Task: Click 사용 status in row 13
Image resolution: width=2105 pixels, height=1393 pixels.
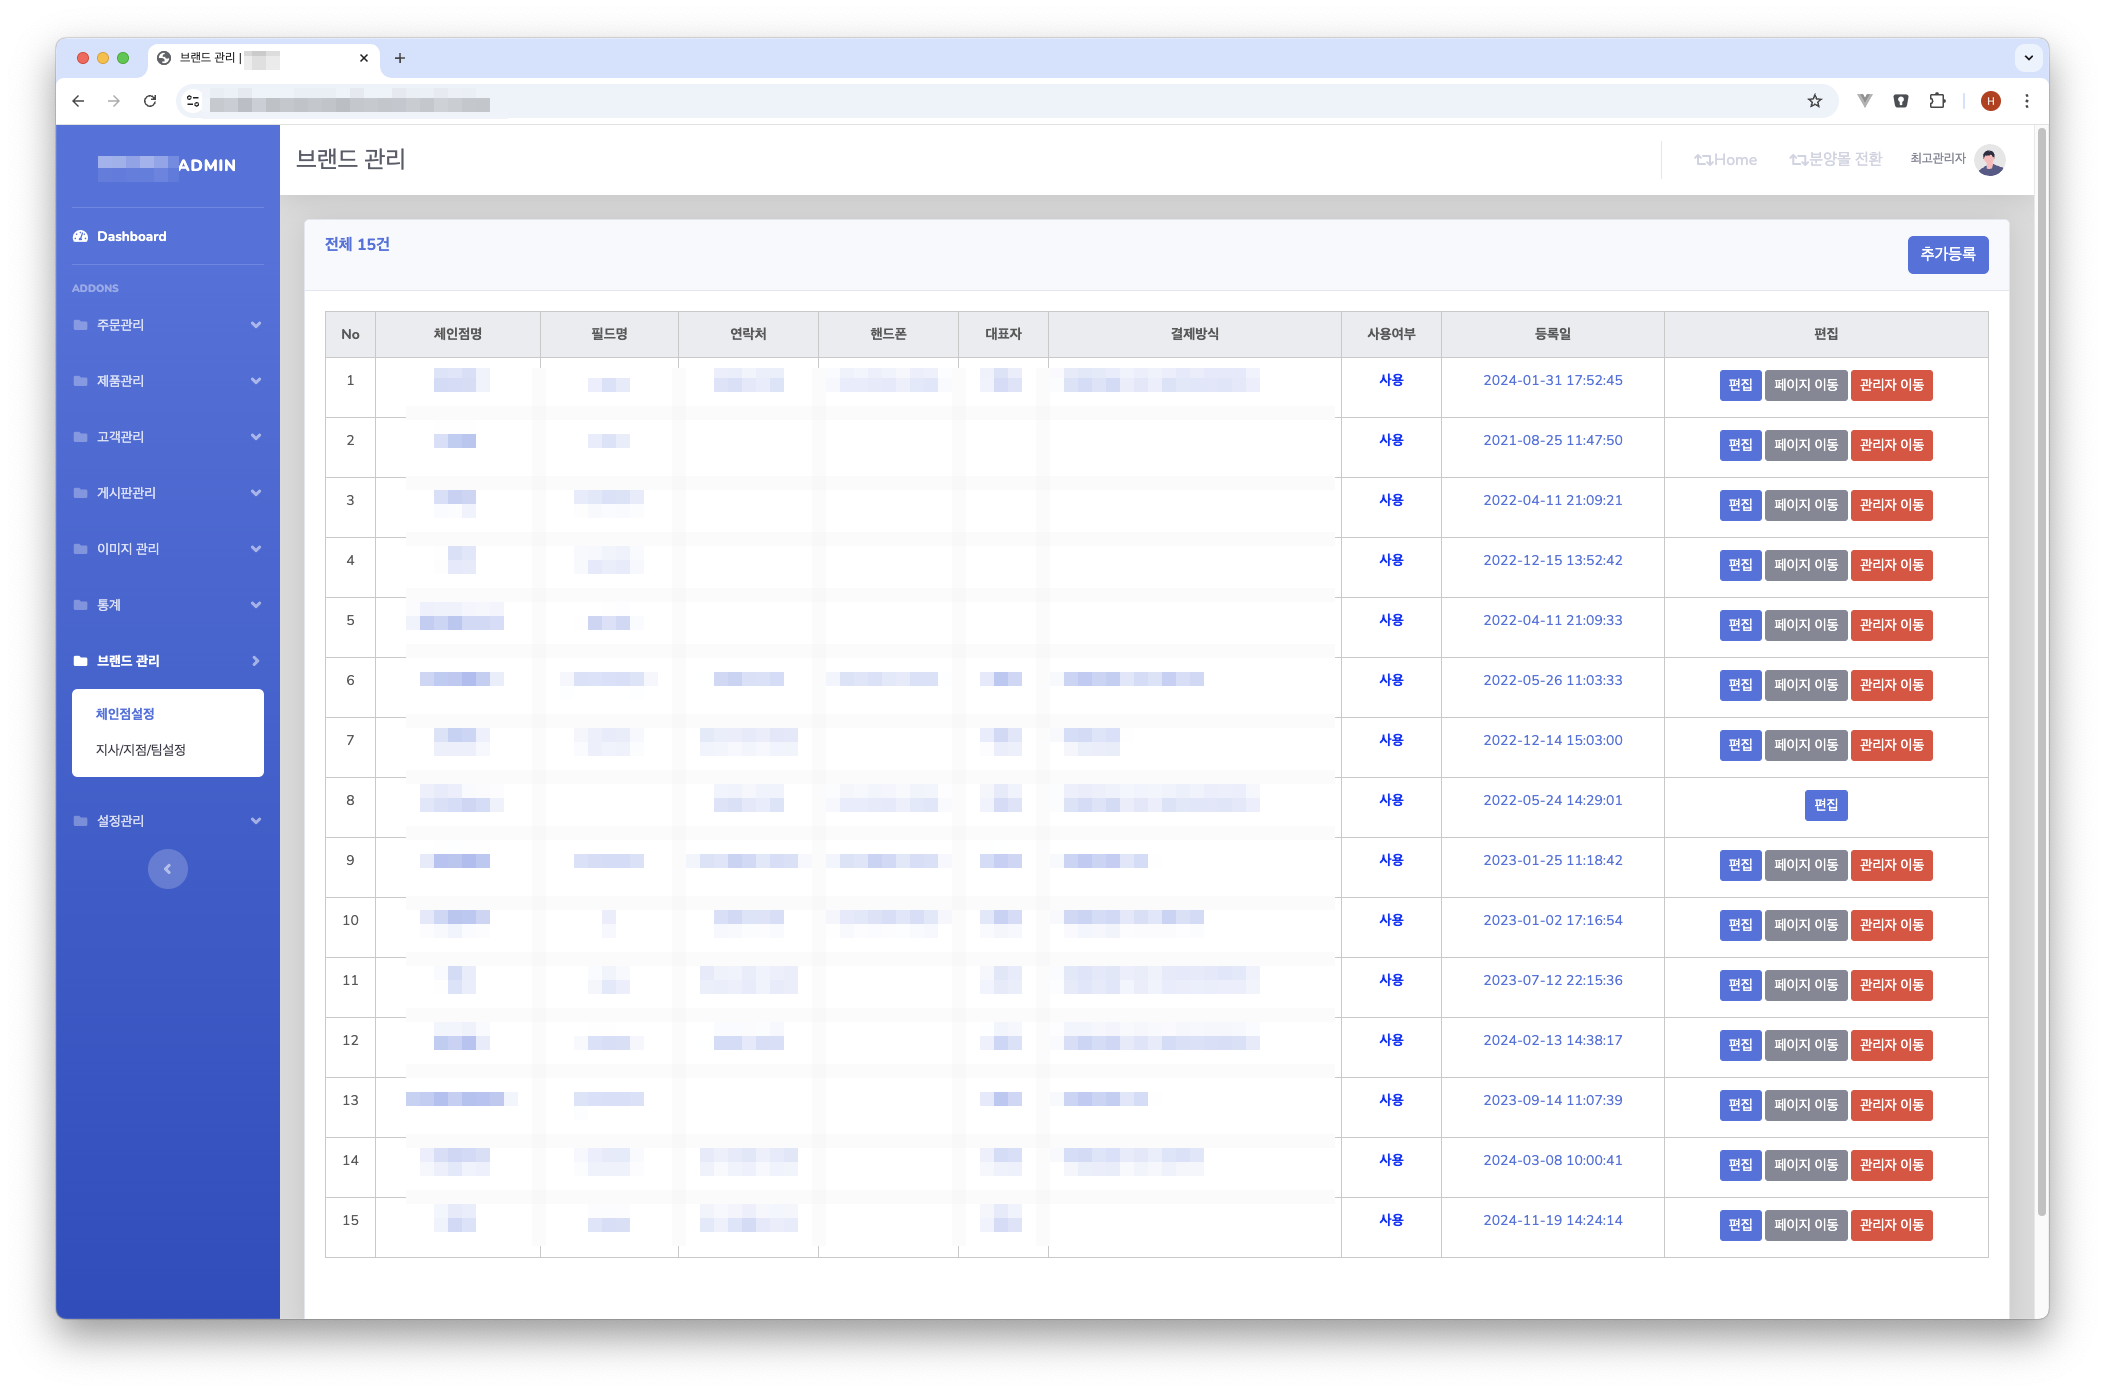Action: 1391,1100
